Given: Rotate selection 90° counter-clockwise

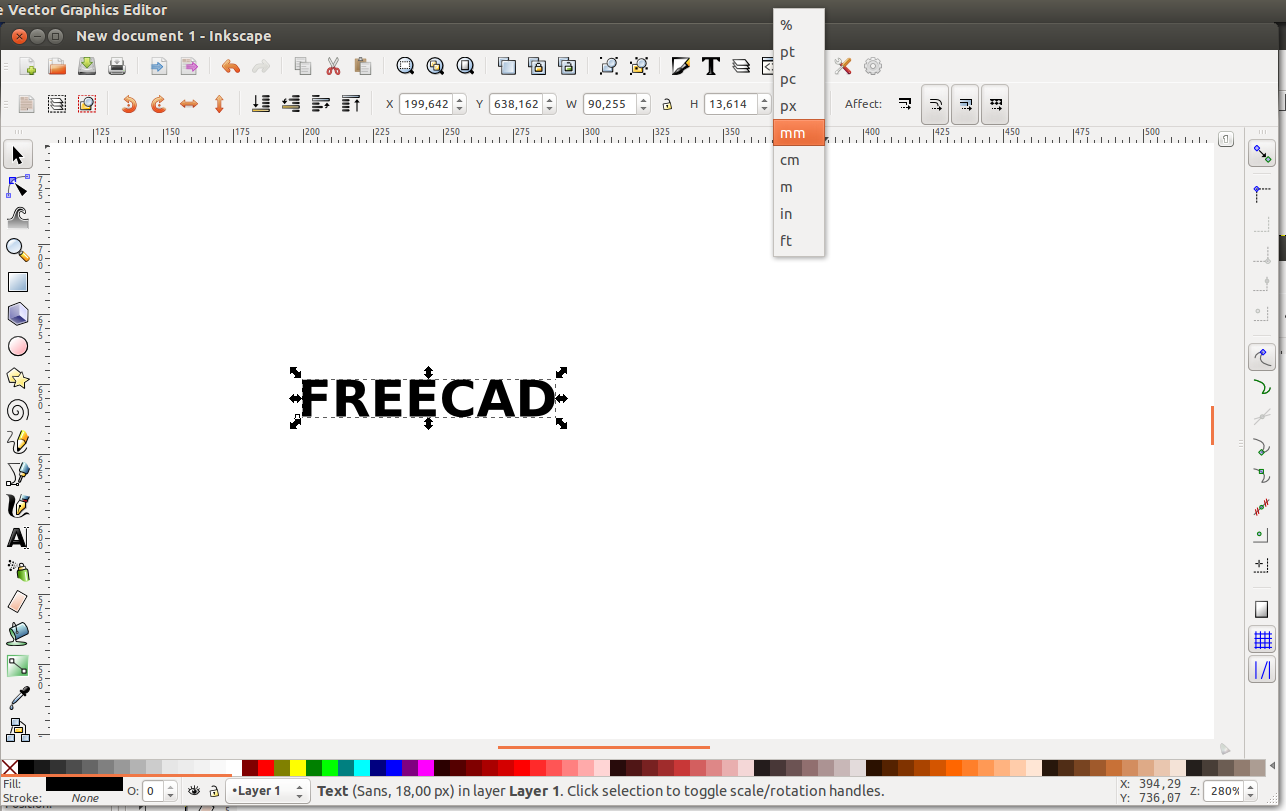Looking at the screenshot, I should pos(129,104).
